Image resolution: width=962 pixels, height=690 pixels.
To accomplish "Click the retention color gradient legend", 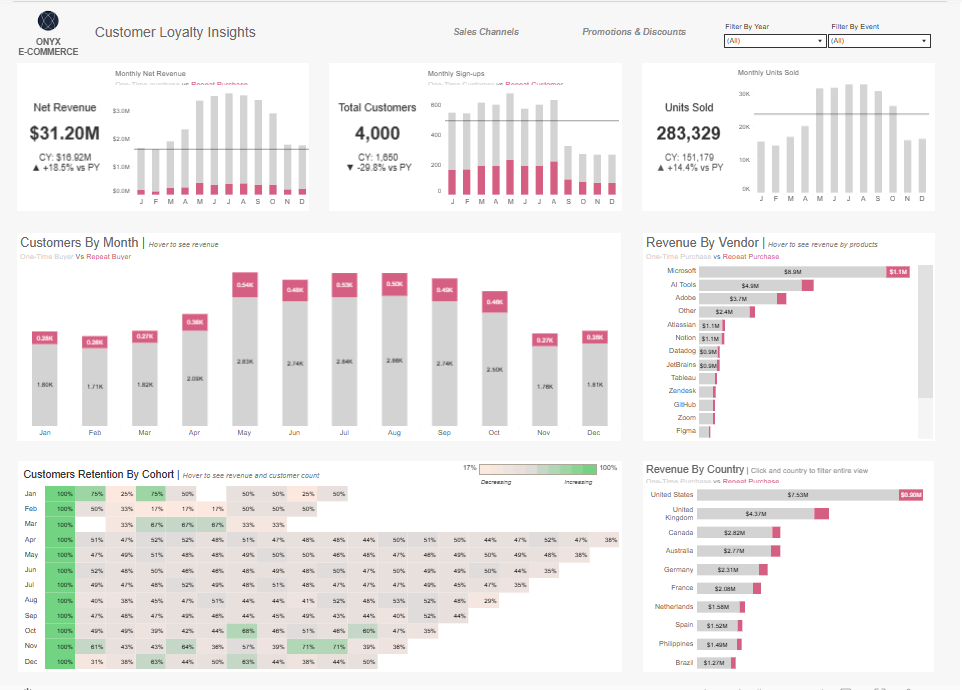I will pyautogui.click(x=538, y=468).
